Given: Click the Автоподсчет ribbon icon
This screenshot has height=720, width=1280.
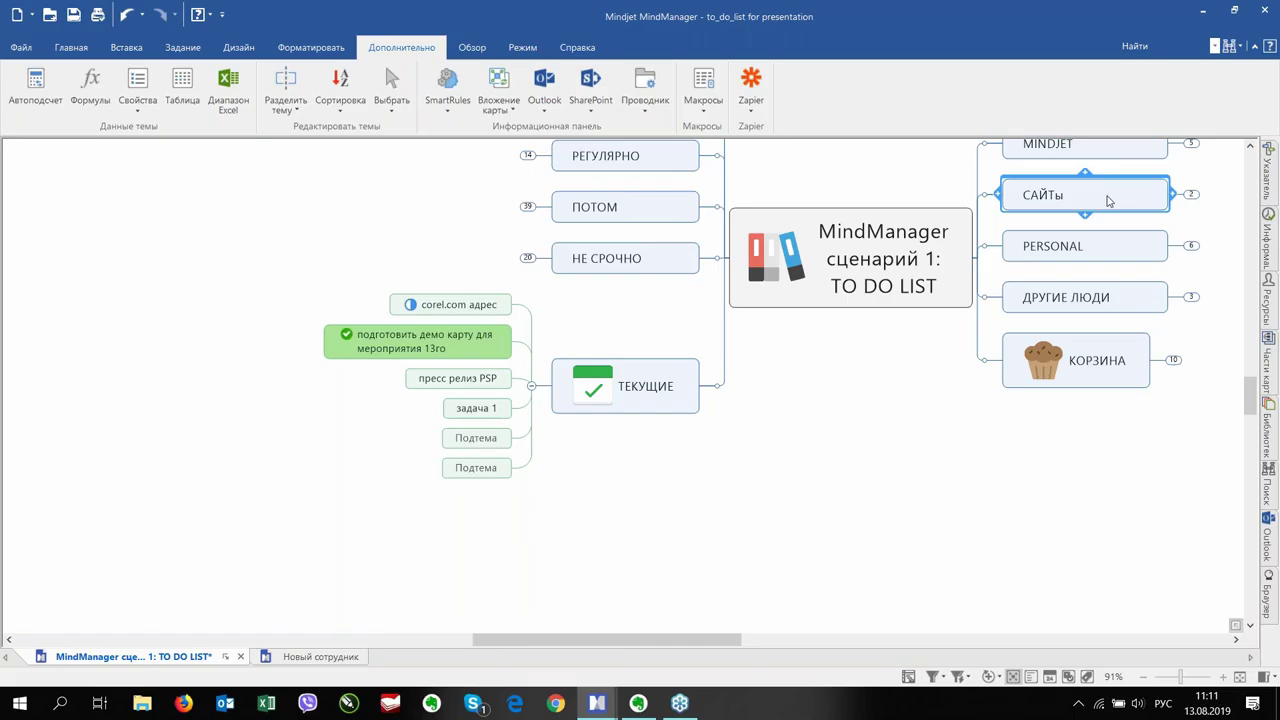Looking at the screenshot, I should [x=36, y=86].
